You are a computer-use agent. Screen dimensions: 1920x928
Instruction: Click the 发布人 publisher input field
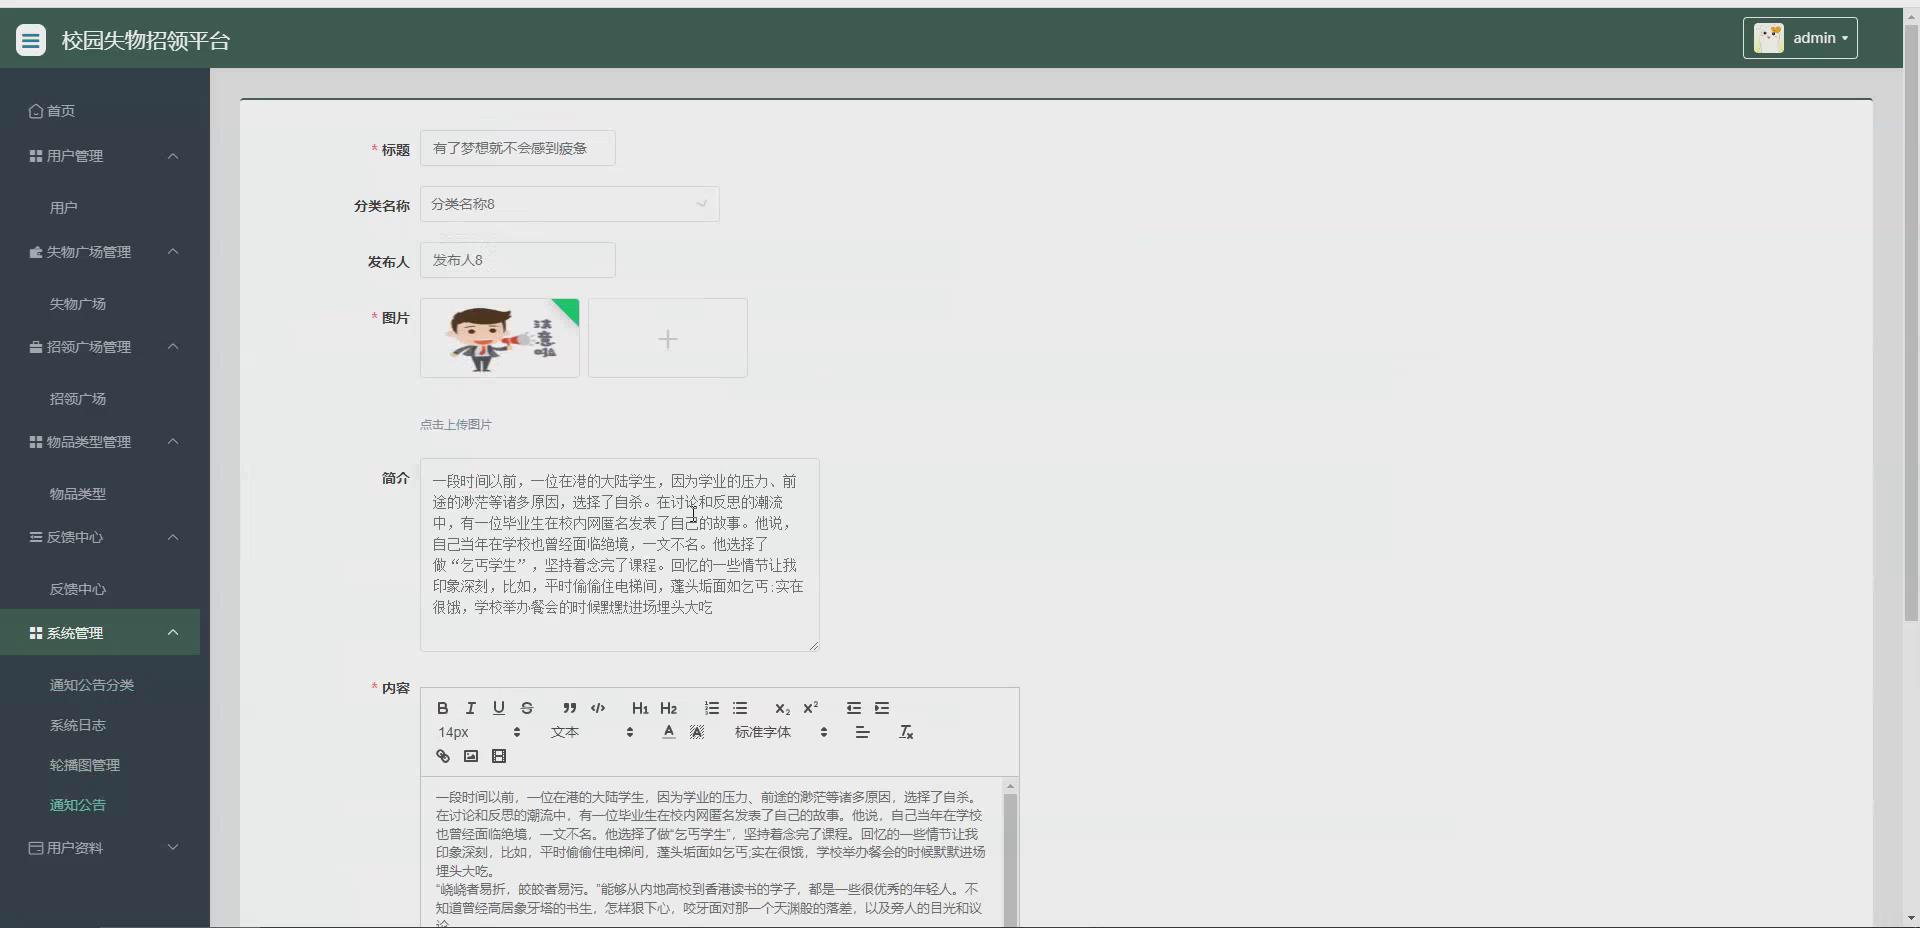coord(518,260)
